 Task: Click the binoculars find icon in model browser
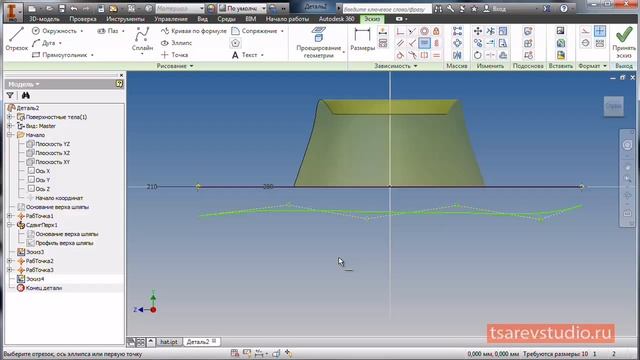(26, 96)
